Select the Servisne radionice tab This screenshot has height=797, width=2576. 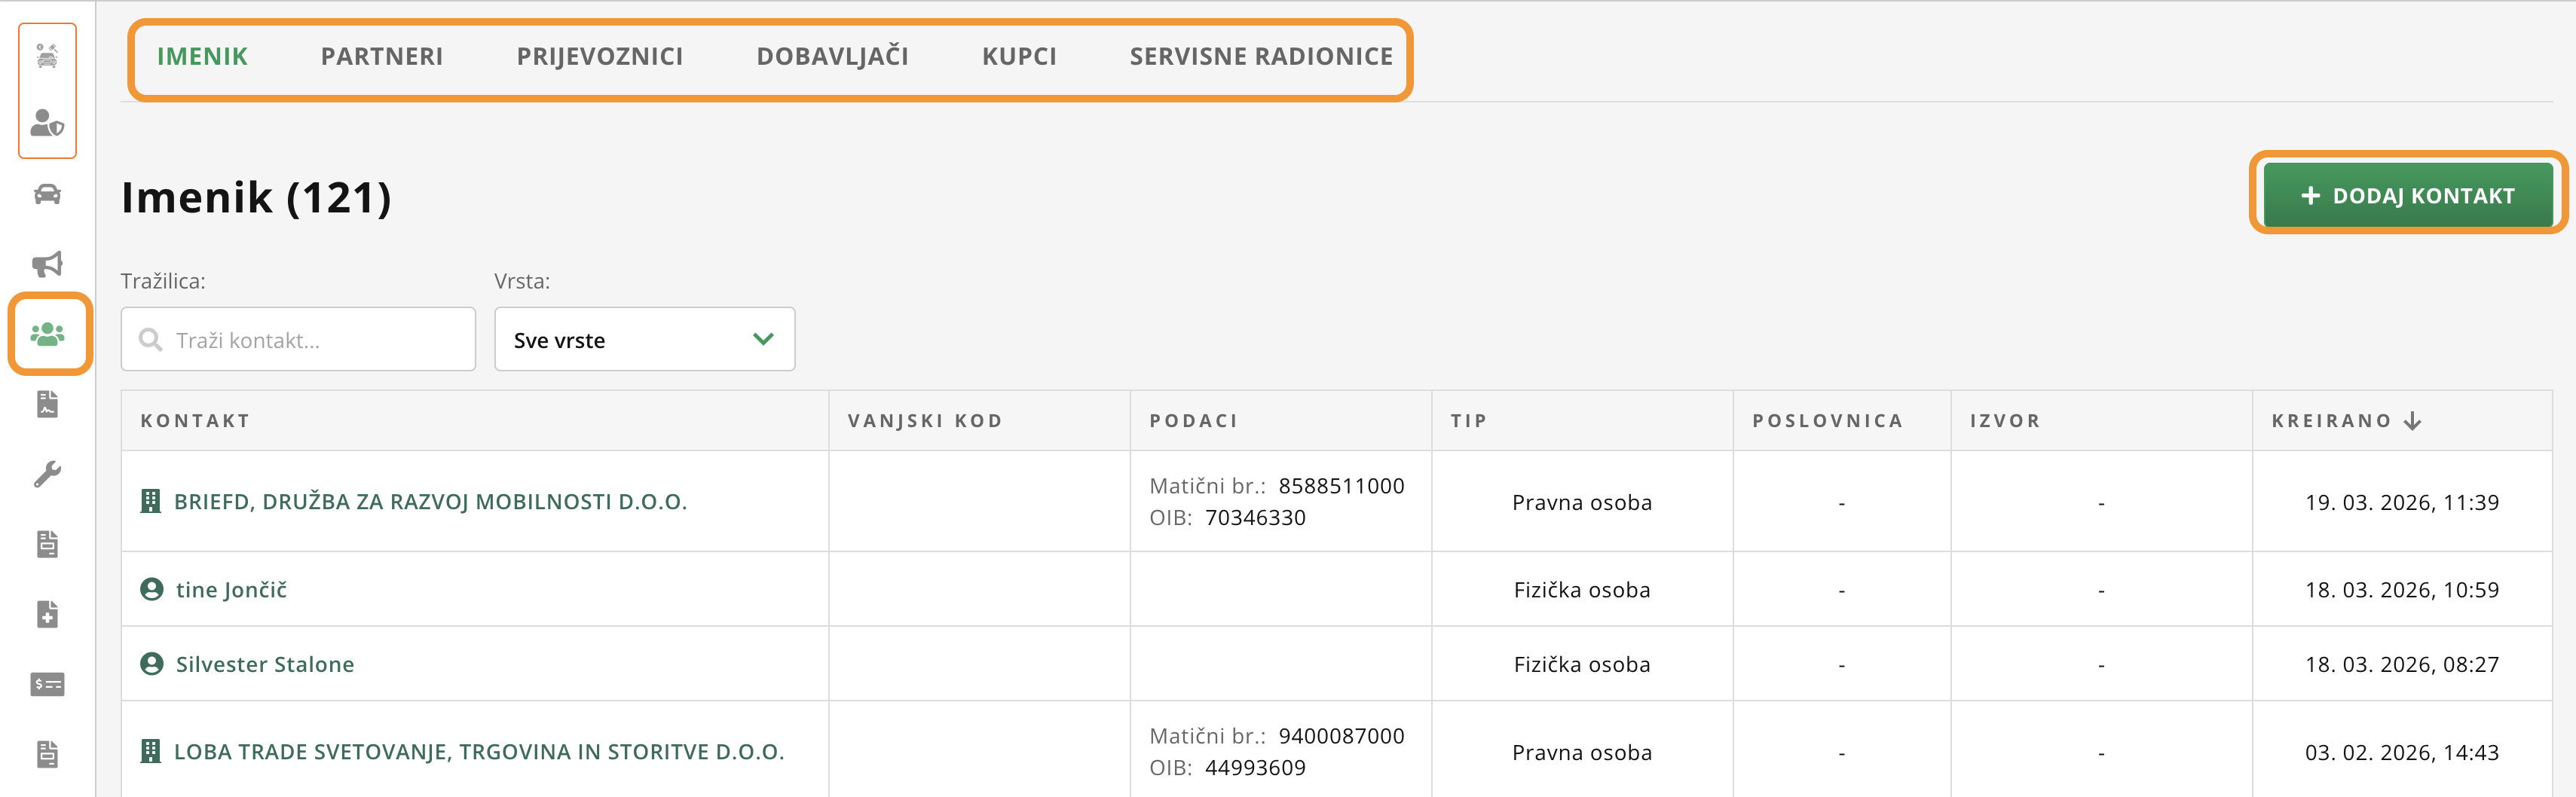1260,57
